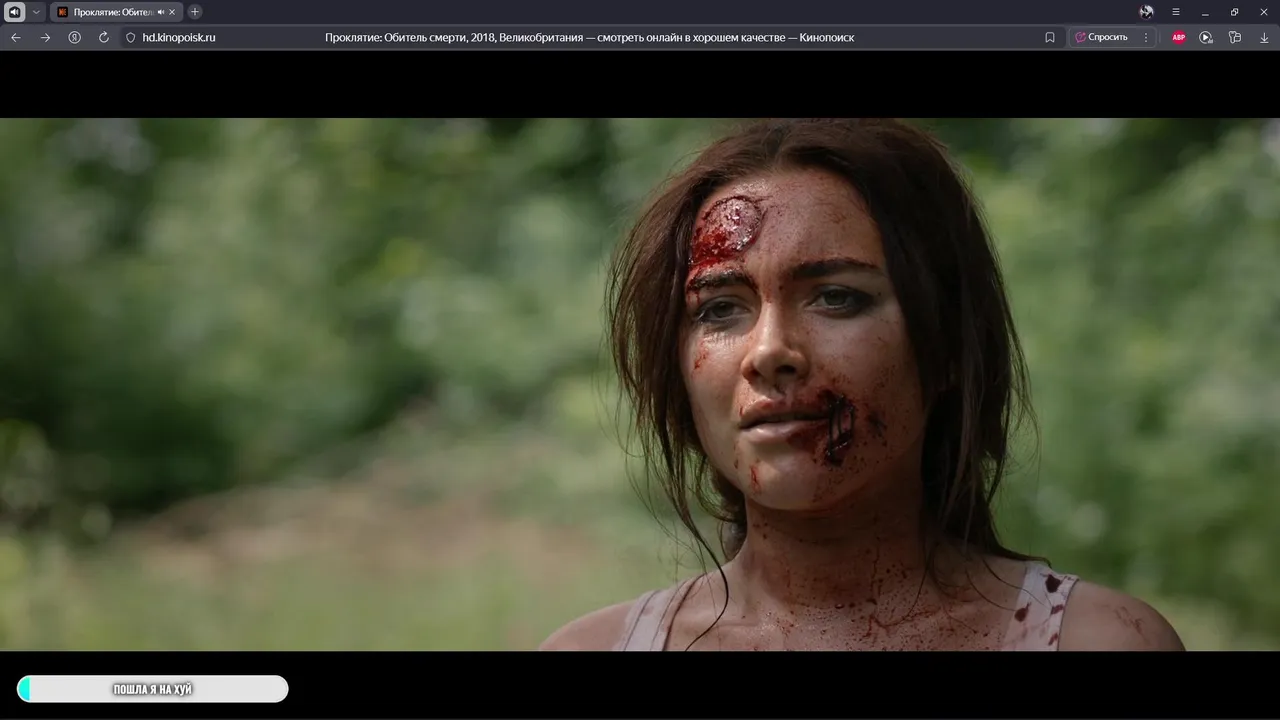1280x720 pixels.
Task: Go forward to the next page
Action: [45, 37]
